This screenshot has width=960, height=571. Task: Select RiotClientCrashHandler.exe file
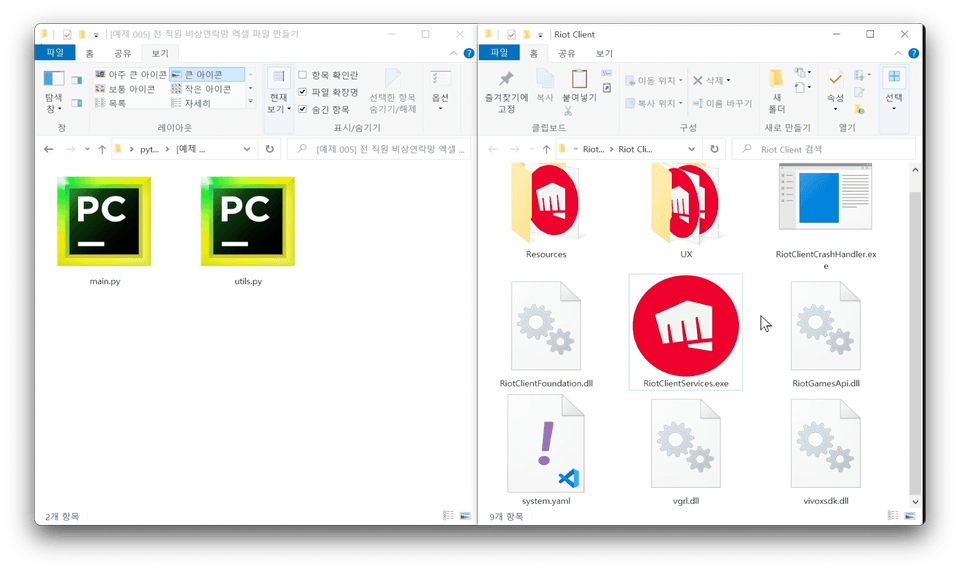[825, 197]
